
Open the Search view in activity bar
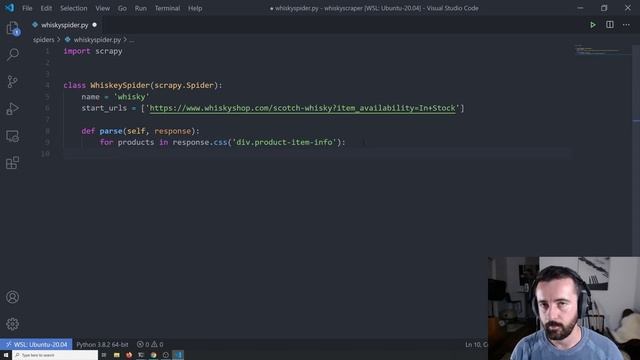13,54
